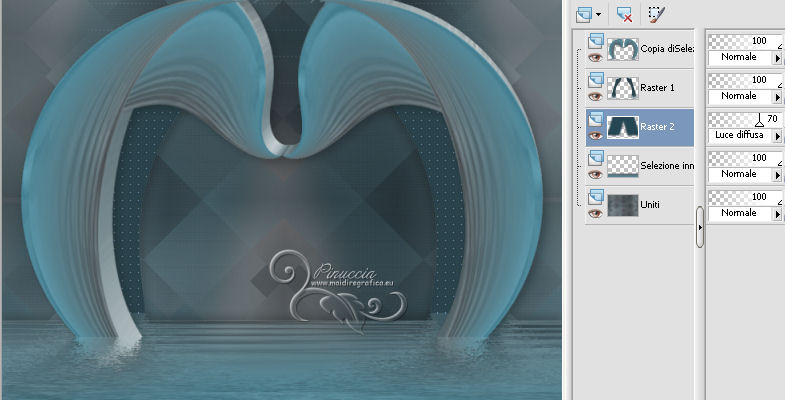Toggle visibility of the Selezione inn layer

pyautogui.click(x=595, y=175)
